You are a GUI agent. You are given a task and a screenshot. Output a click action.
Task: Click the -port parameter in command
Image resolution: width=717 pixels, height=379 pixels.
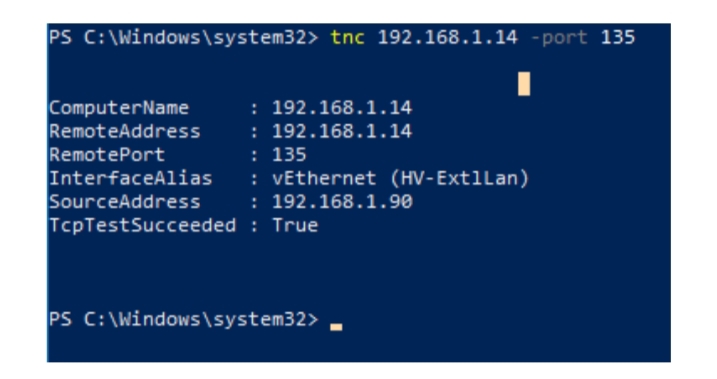coord(559,38)
